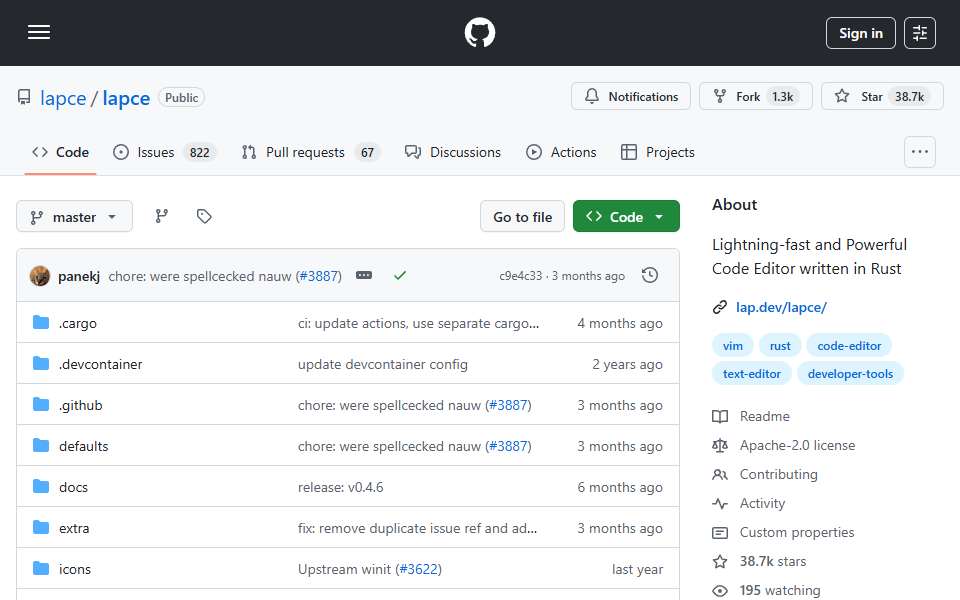The image size is (960, 600).
Task: Open 'update devcontainer config' commit message
Action: click(x=383, y=364)
